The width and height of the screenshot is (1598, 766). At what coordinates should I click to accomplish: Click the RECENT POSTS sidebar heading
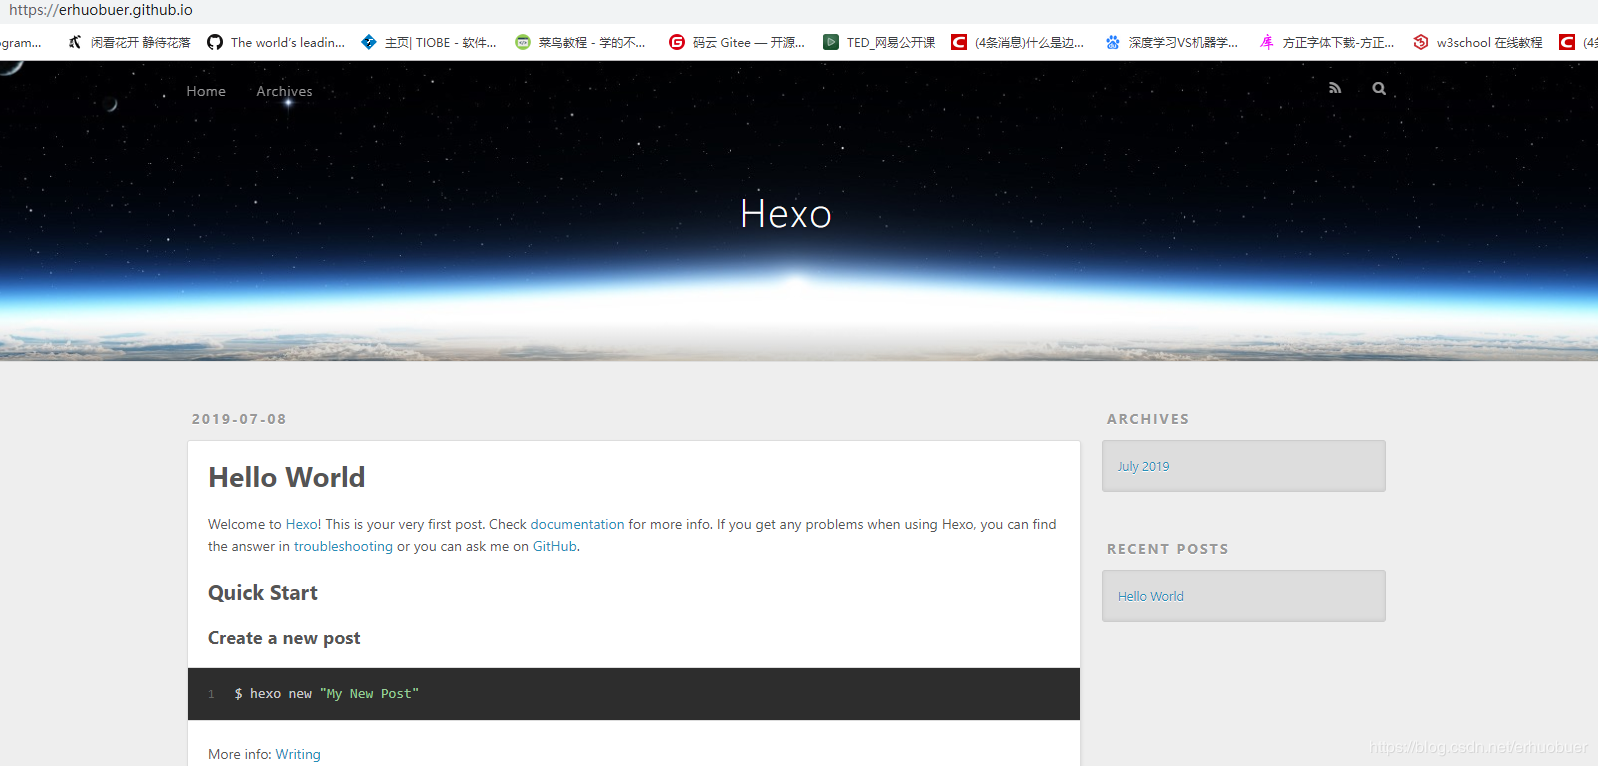click(1168, 549)
